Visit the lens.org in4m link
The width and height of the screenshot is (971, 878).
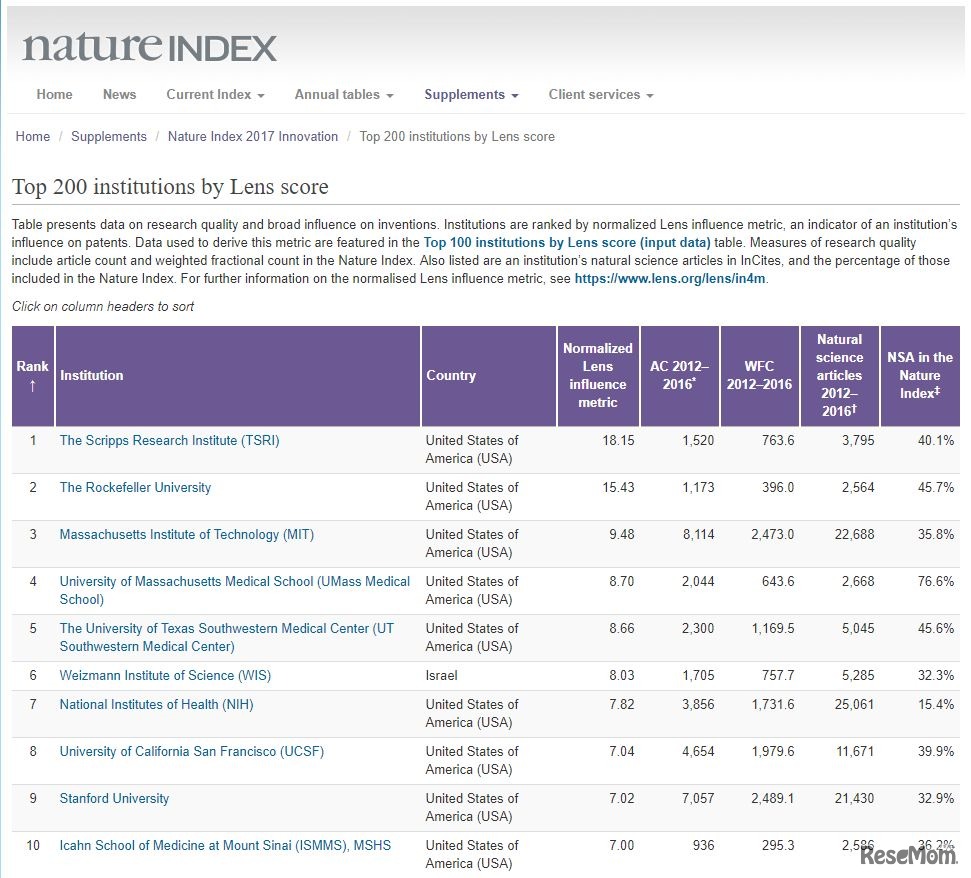670,279
